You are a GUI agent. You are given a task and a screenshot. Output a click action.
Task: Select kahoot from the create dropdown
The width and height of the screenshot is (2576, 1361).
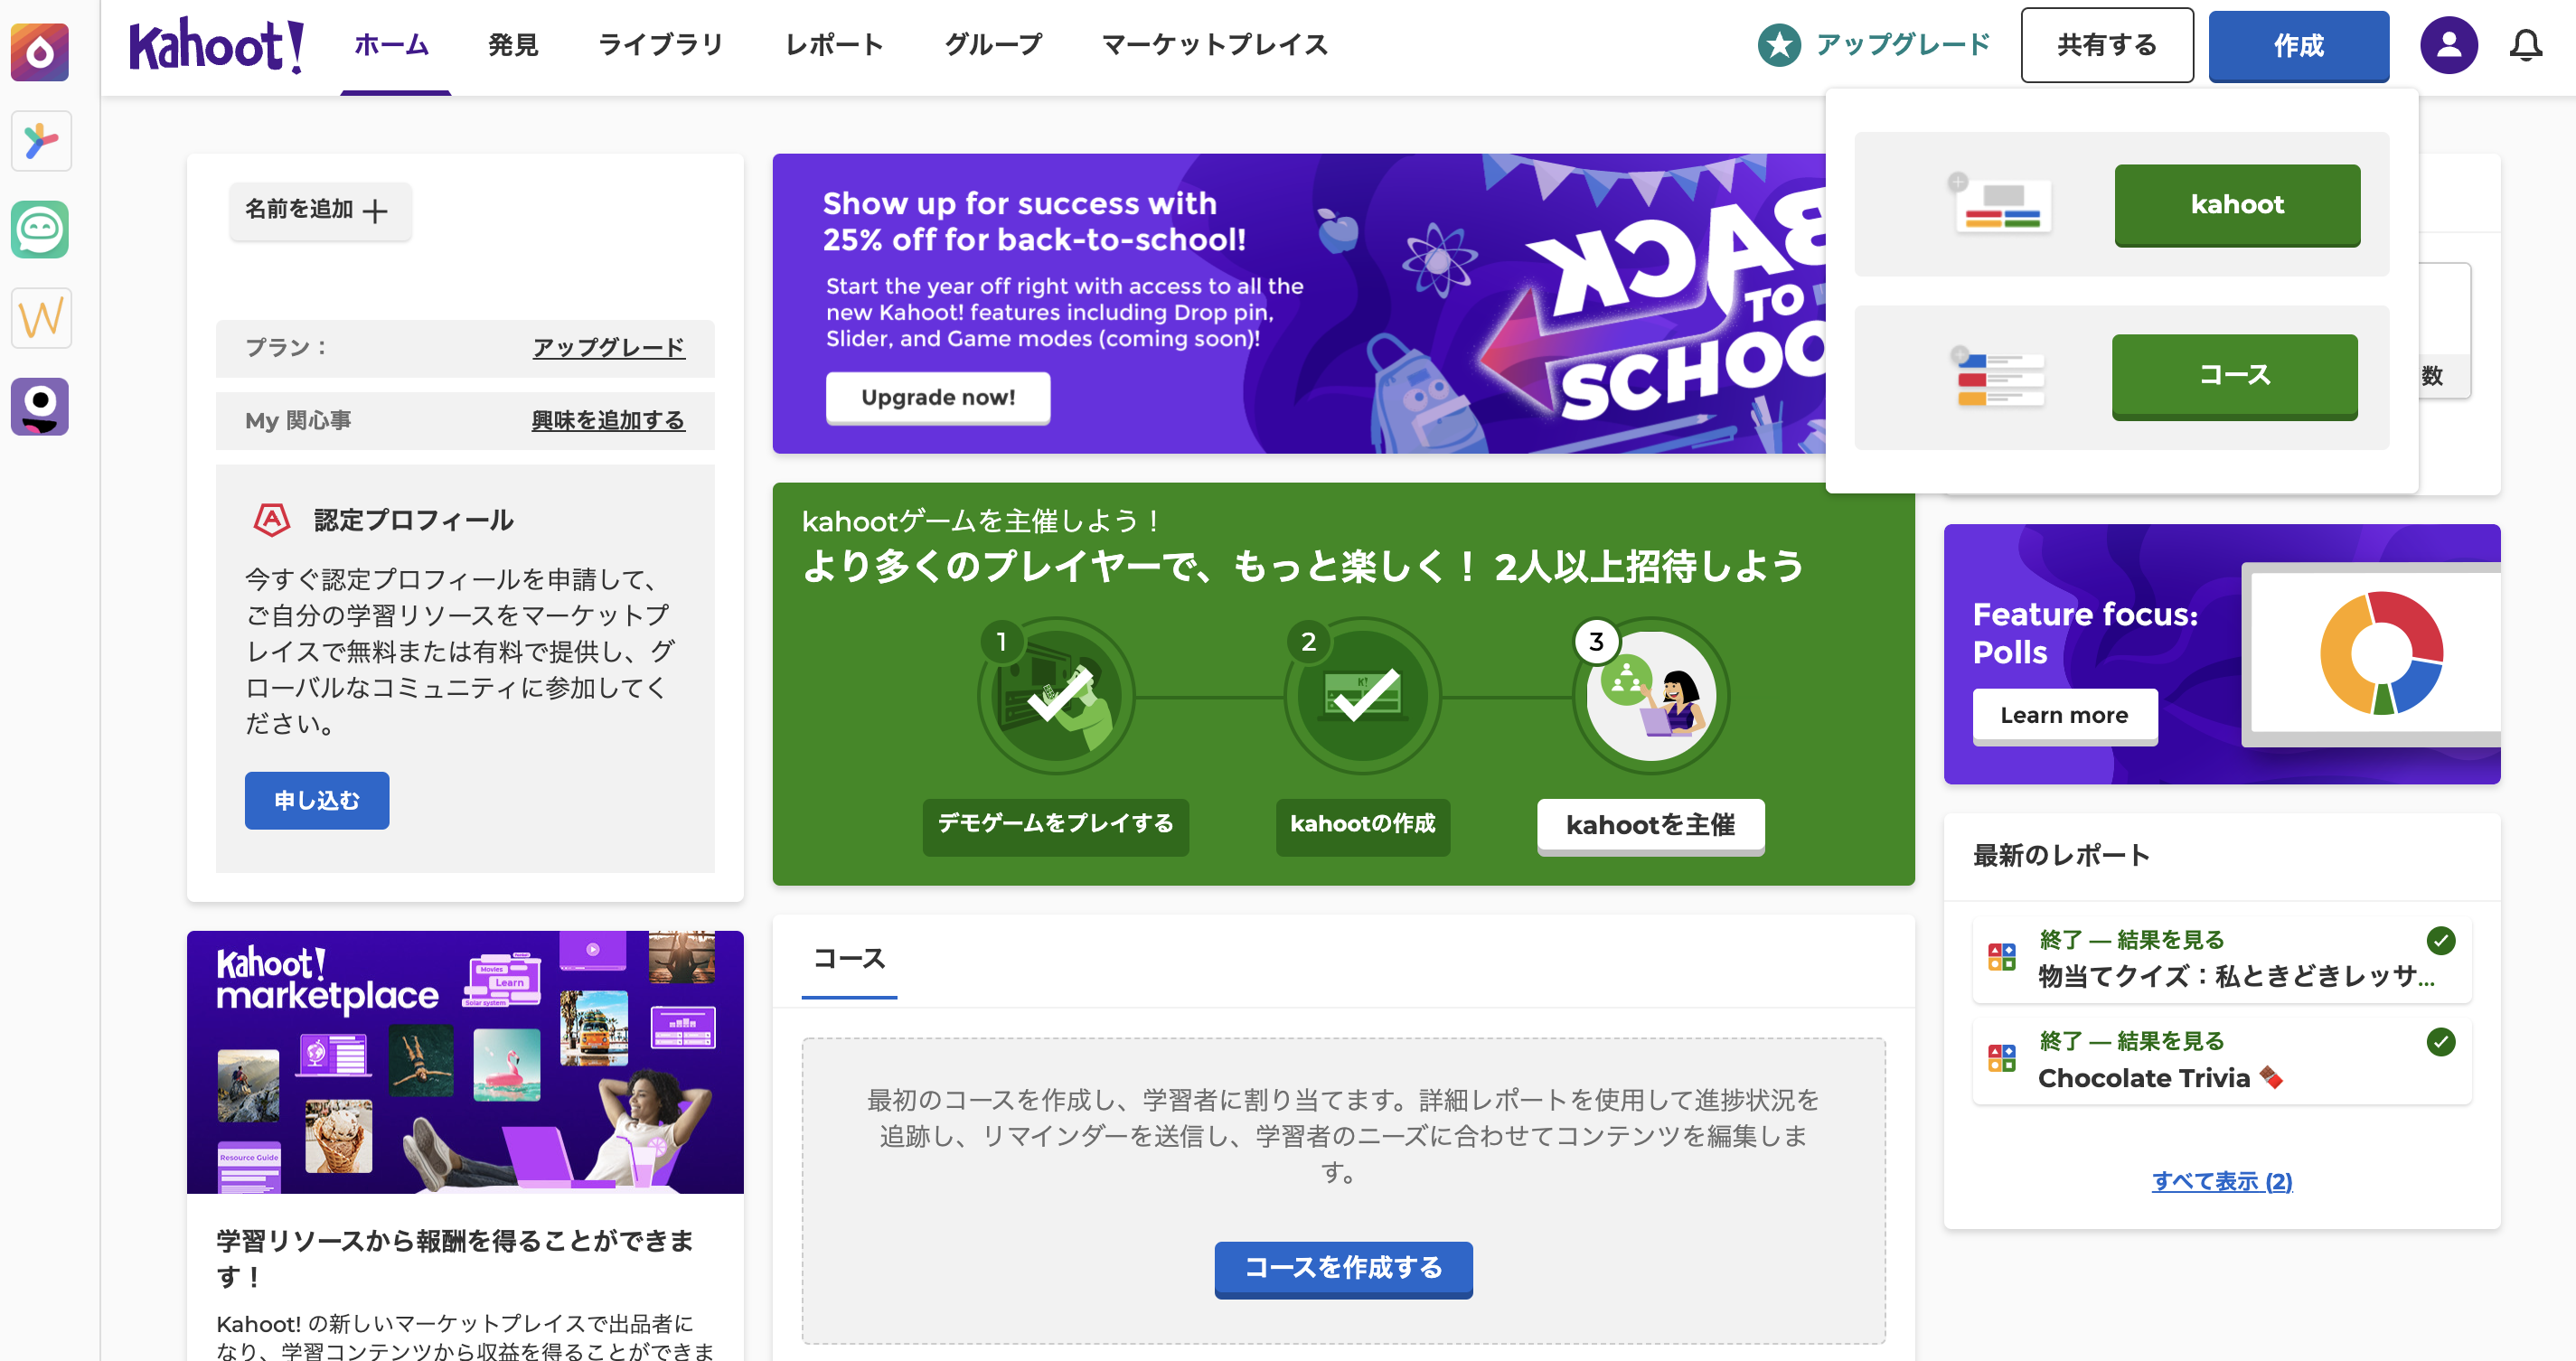[x=2237, y=205]
